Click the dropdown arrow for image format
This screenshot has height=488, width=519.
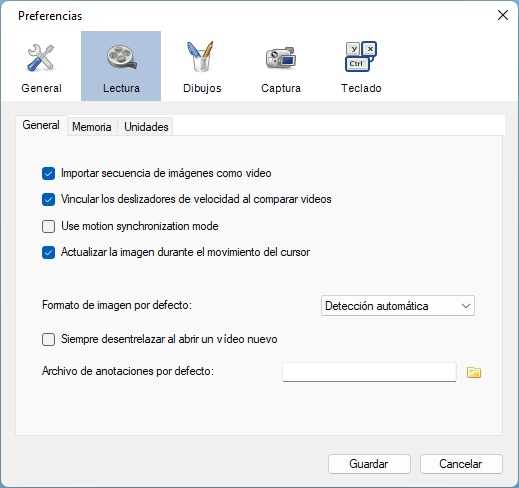[466, 306]
